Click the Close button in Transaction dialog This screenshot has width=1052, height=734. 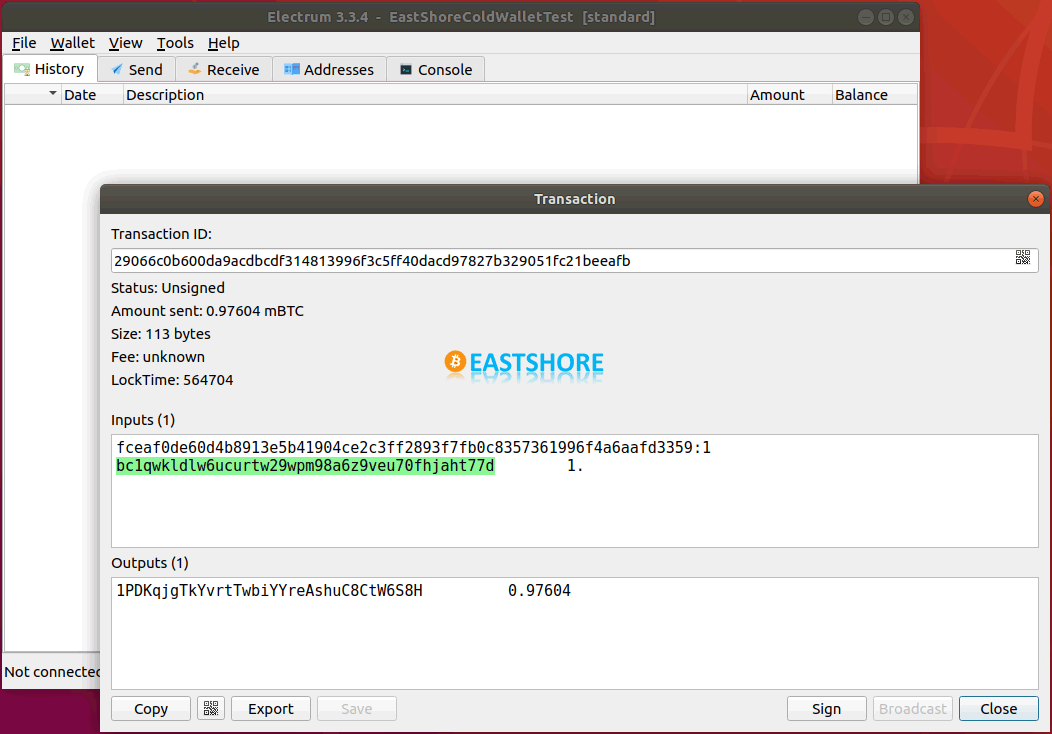pos(998,709)
